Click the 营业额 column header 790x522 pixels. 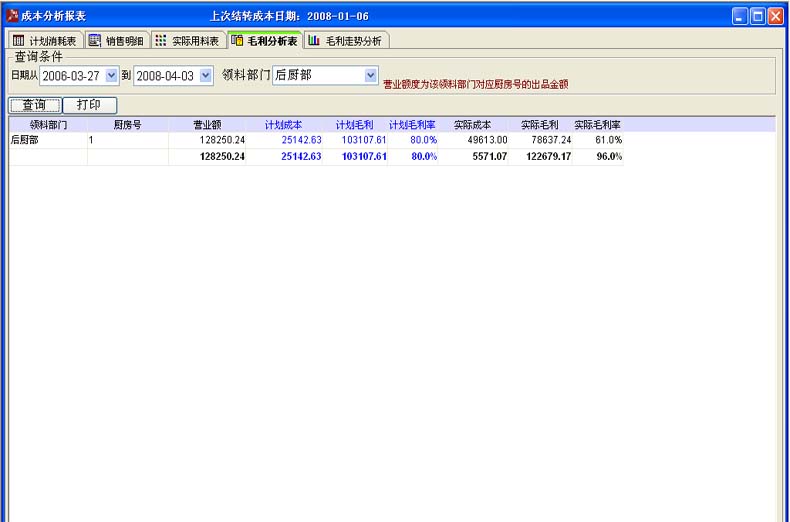coord(207,125)
